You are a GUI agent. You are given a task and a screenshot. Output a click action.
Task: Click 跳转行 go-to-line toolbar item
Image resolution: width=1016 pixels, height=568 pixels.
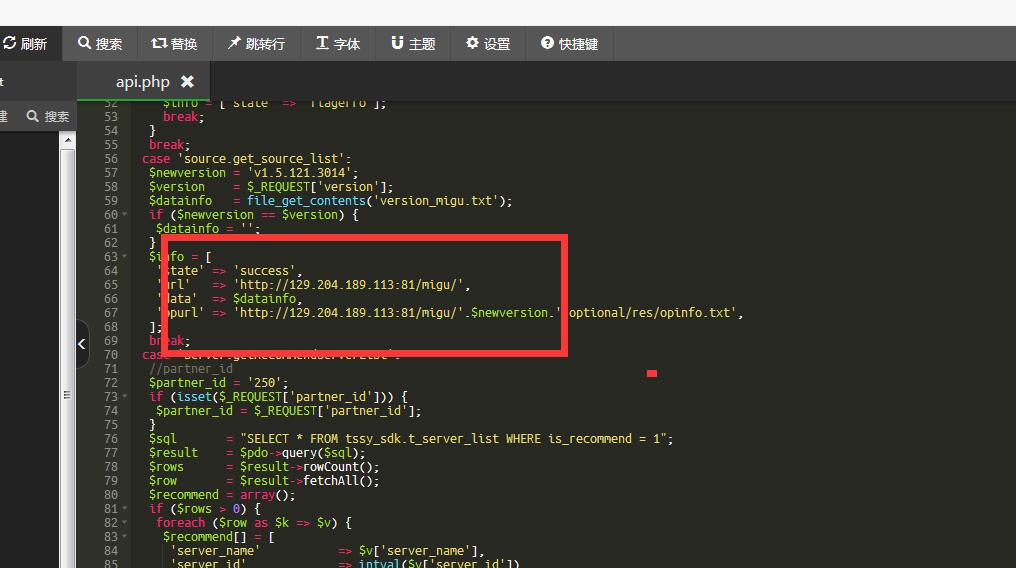pos(255,44)
